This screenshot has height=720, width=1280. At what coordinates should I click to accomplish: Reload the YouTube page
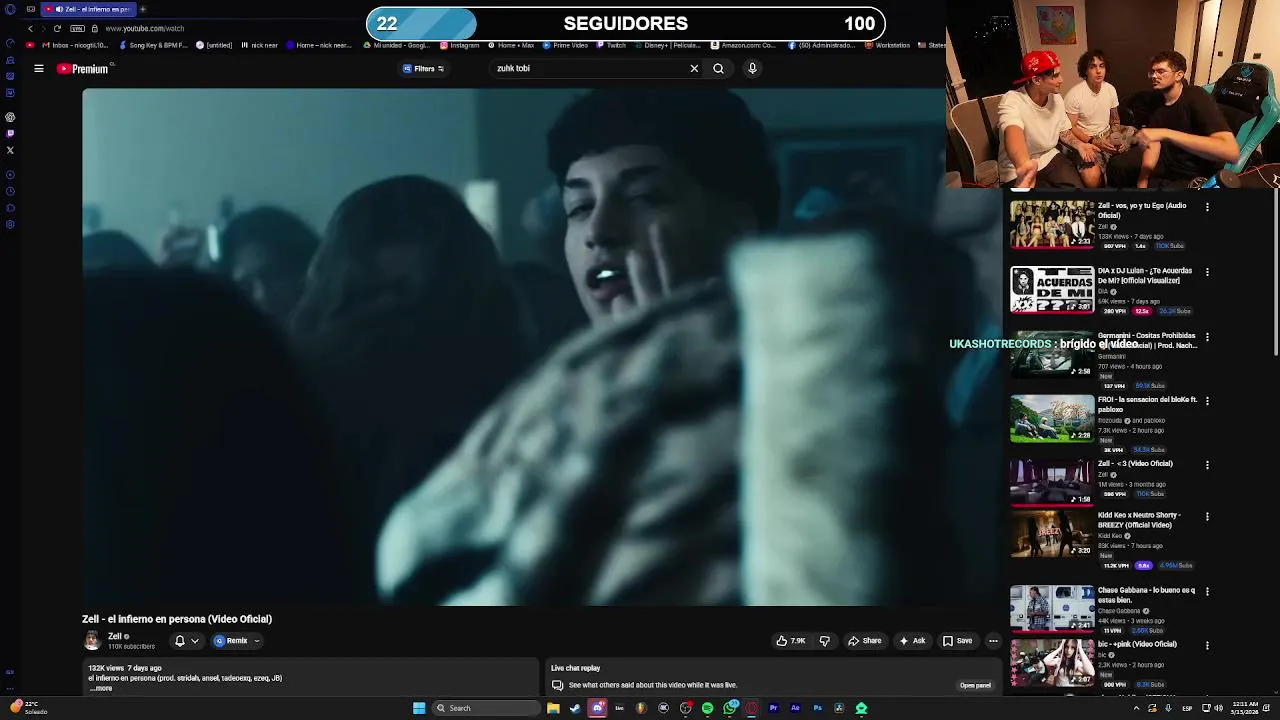tap(57, 29)
